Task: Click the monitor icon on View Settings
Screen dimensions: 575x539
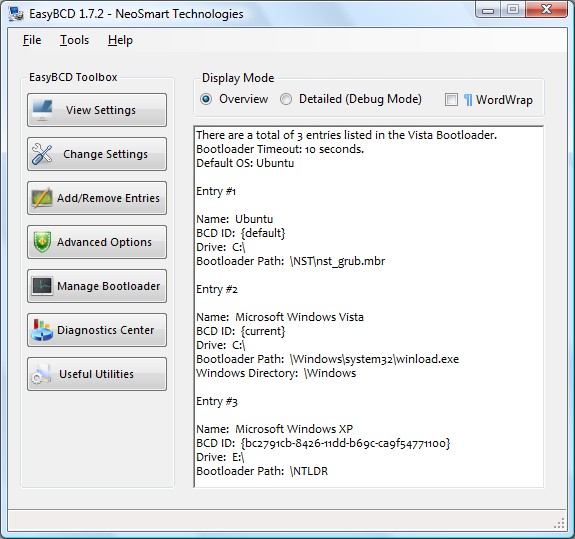Action: [42, 110]
